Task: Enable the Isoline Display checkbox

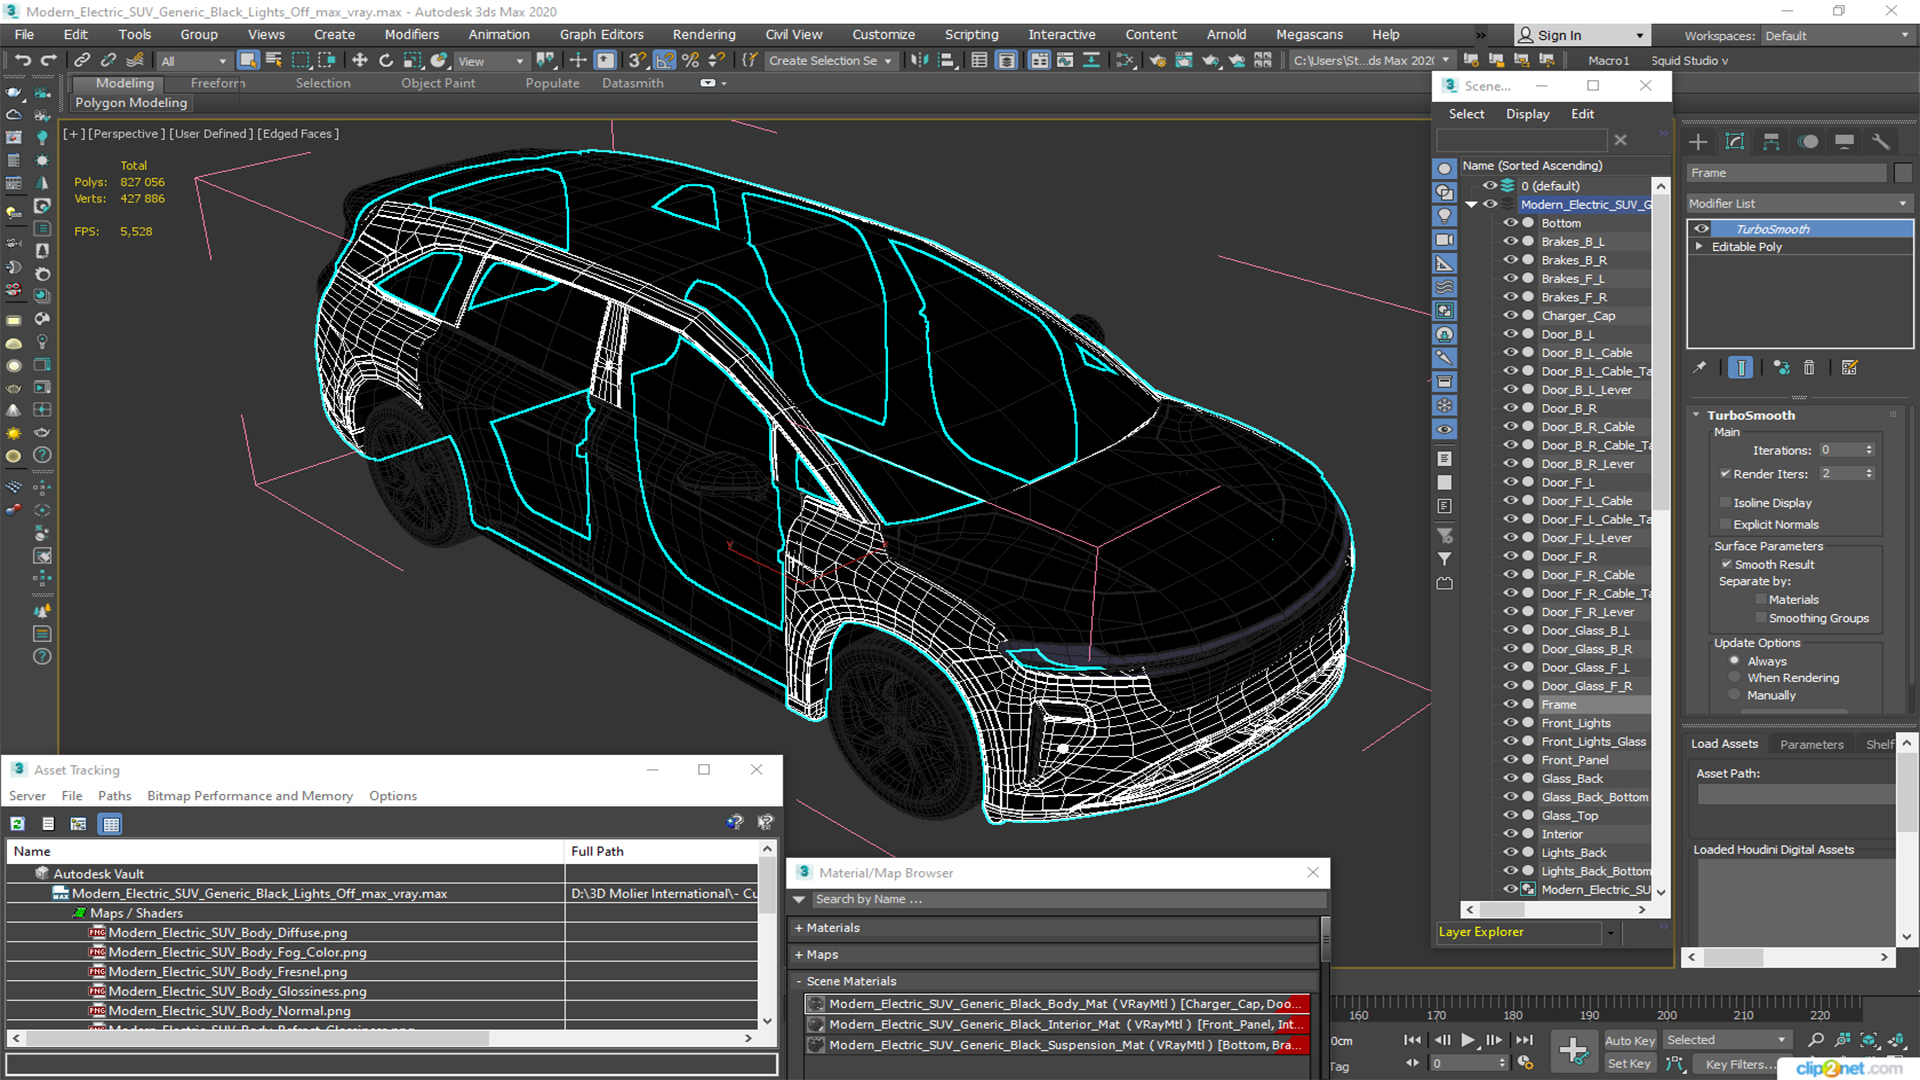Action: coord(1725,503)
